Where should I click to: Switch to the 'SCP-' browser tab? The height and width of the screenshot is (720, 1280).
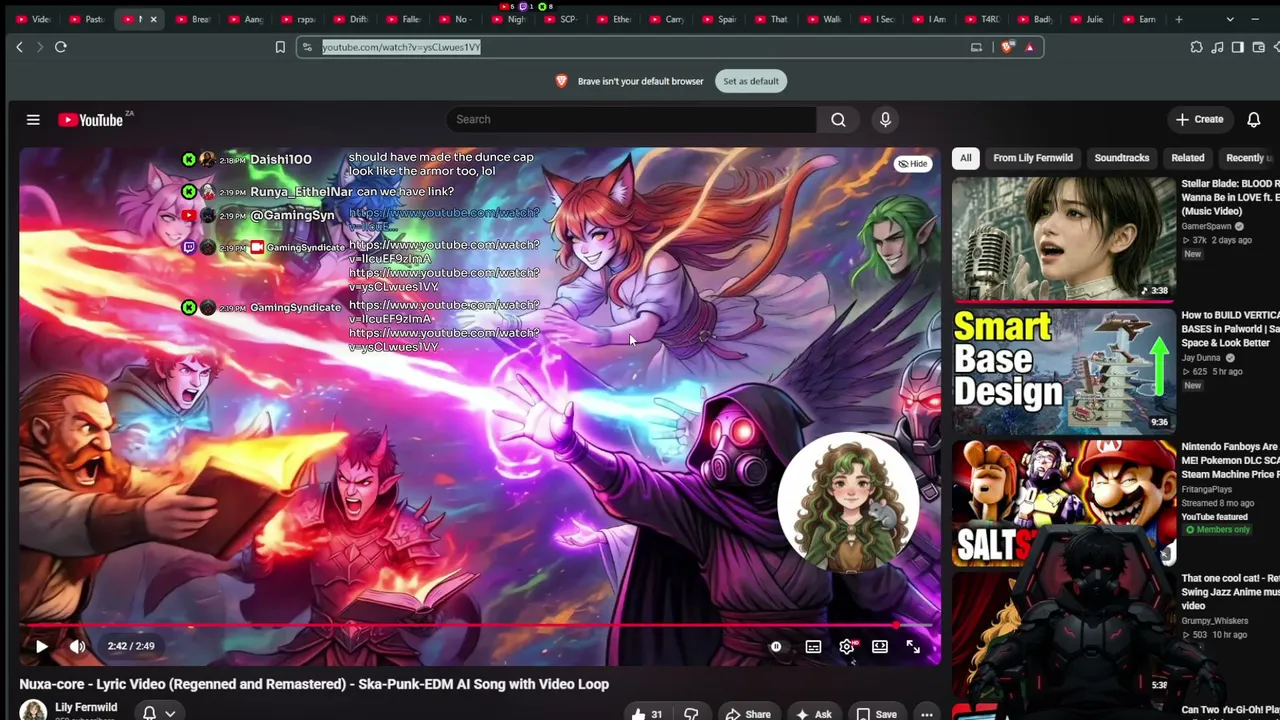click(560, 19)
